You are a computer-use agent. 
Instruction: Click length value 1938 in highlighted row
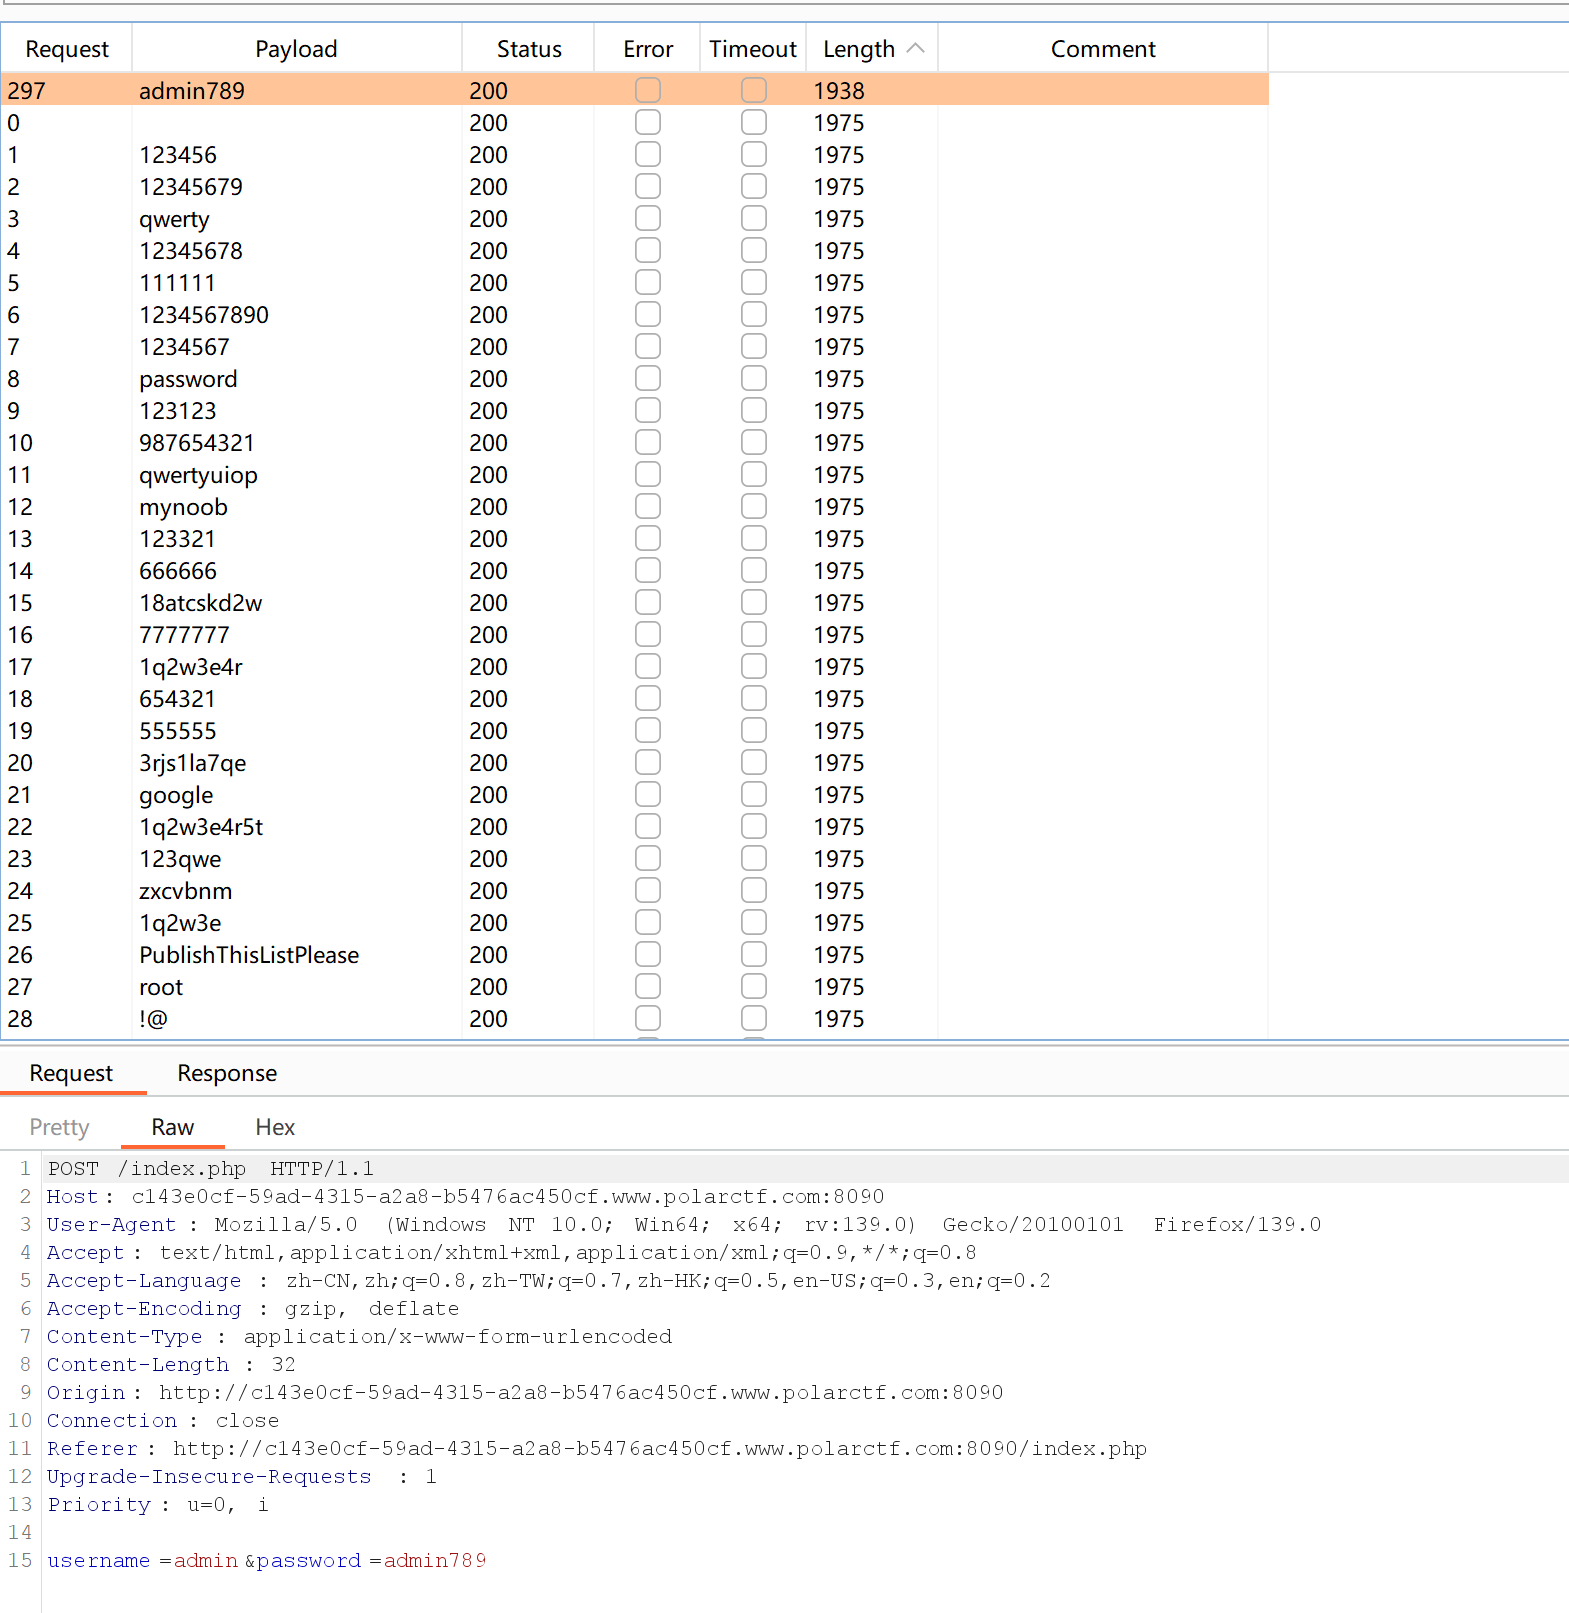838,90
